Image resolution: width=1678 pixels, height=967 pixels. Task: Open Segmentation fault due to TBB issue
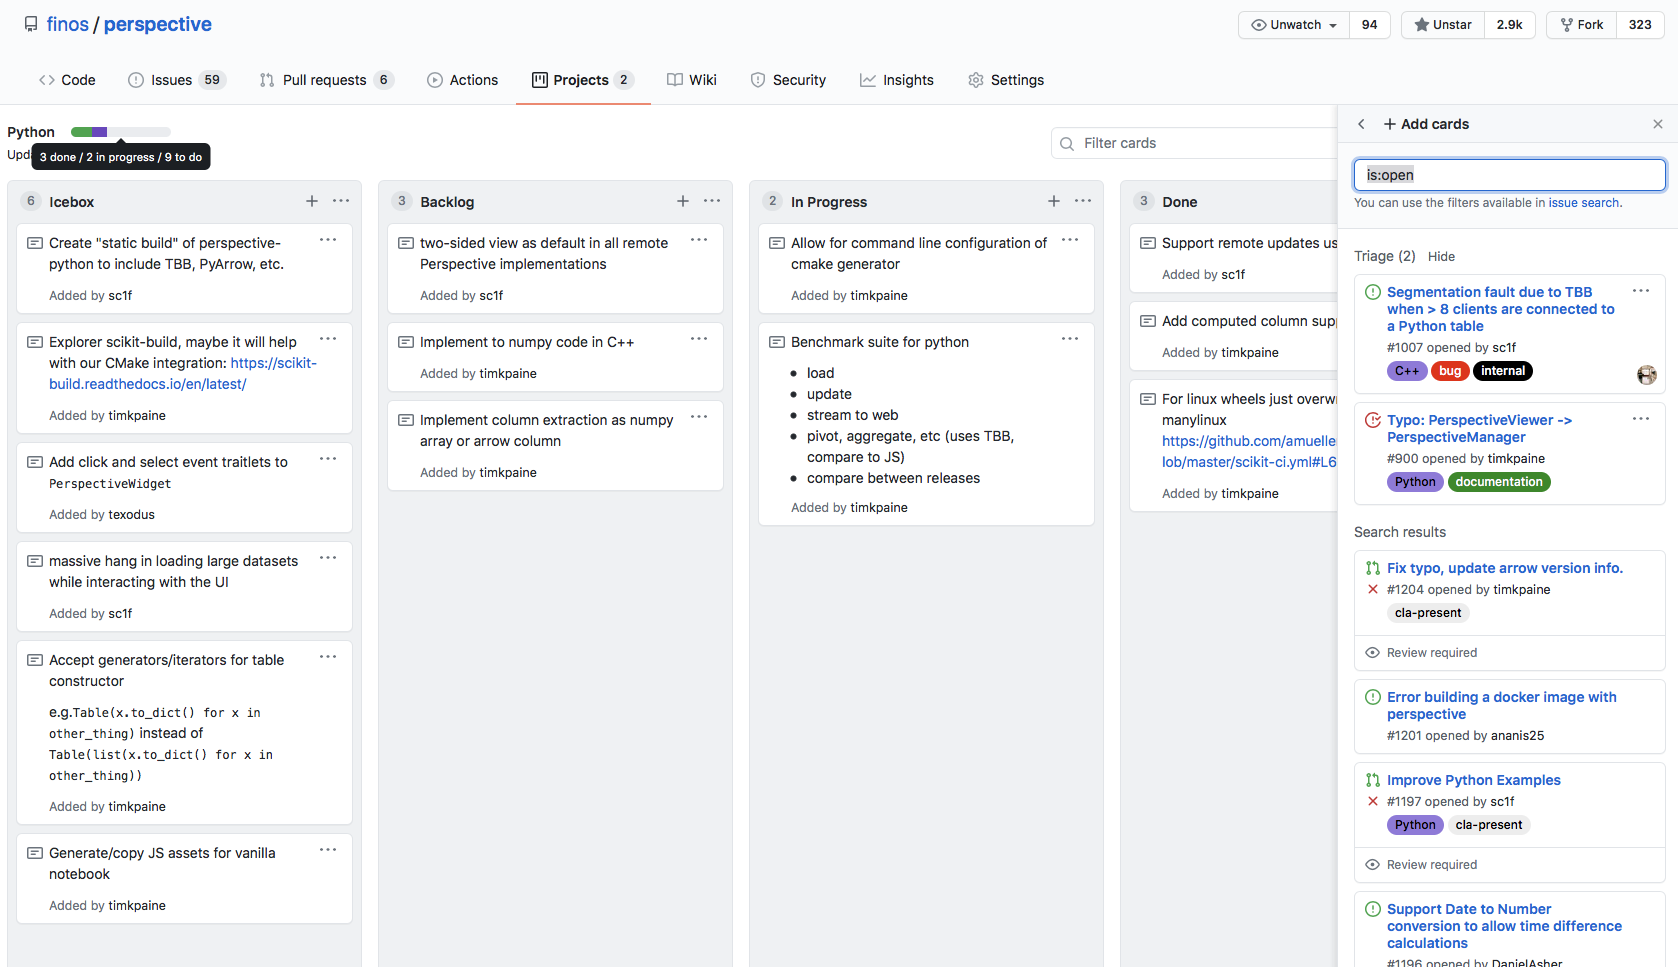click(1500, 309)
